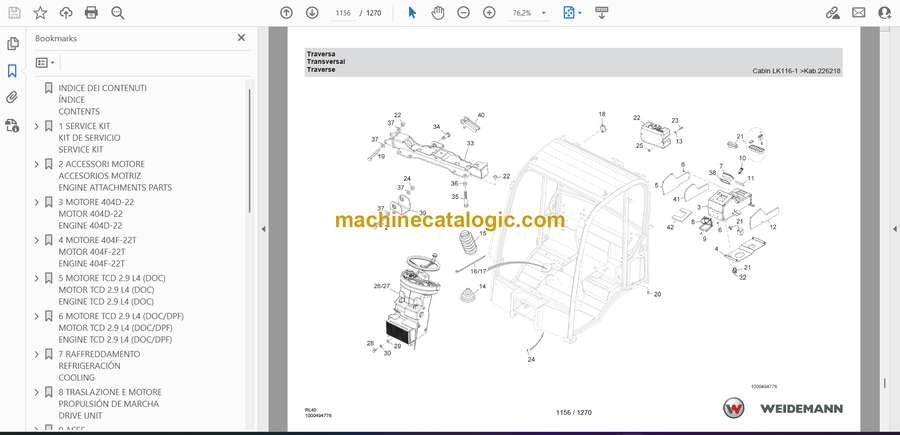Activate the arrow Selection tool
This screenshot has height=435, width=900.
point(412,13)
